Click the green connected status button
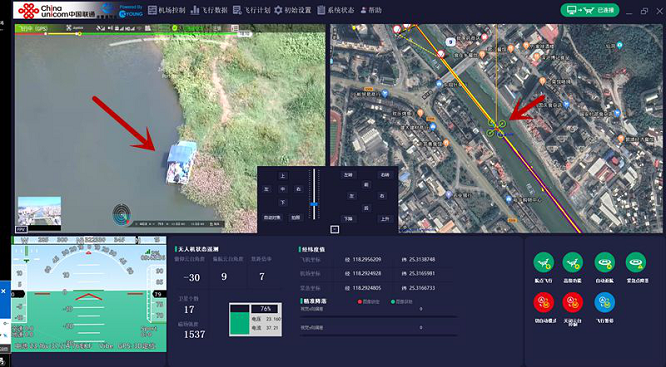 590,10
